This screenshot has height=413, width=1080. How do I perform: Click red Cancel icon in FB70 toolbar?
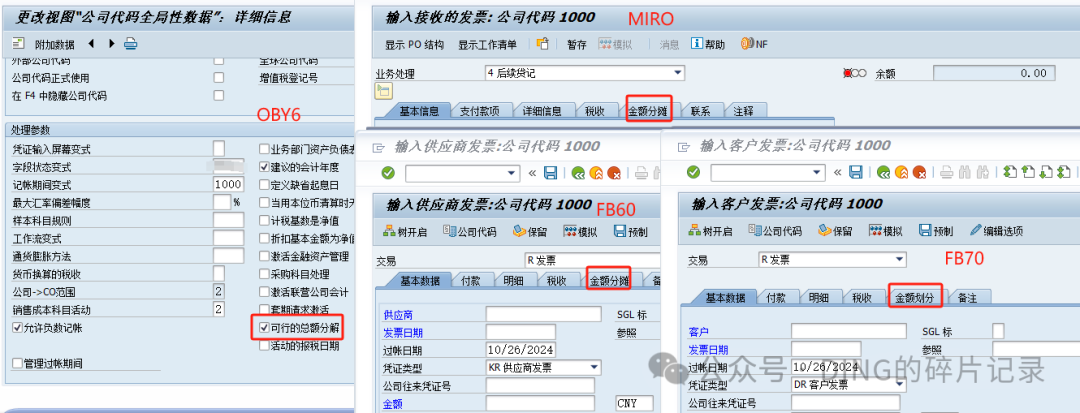[x=919, y=172]
